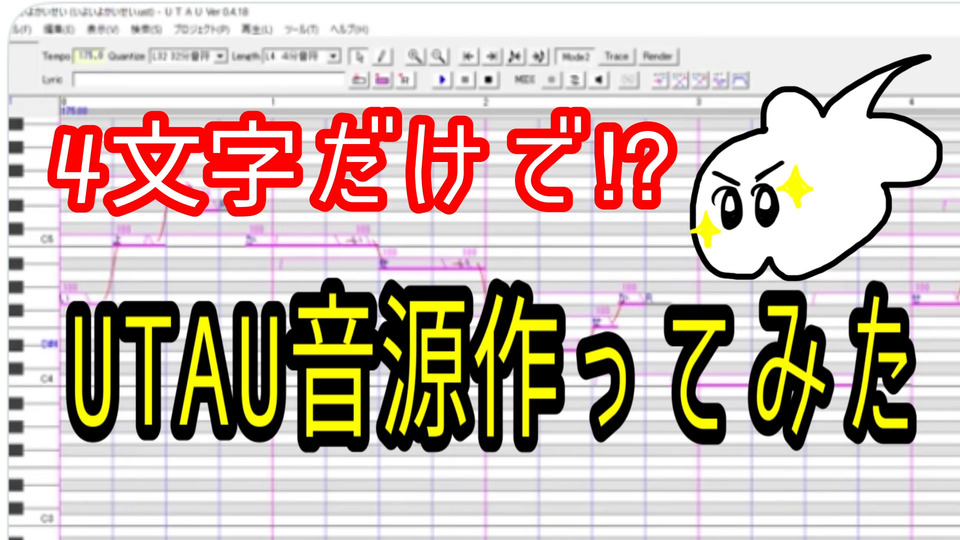Click the greyed-out icon after the speaker
Viewport: 960px width, 540px height.
pos(629,80)
